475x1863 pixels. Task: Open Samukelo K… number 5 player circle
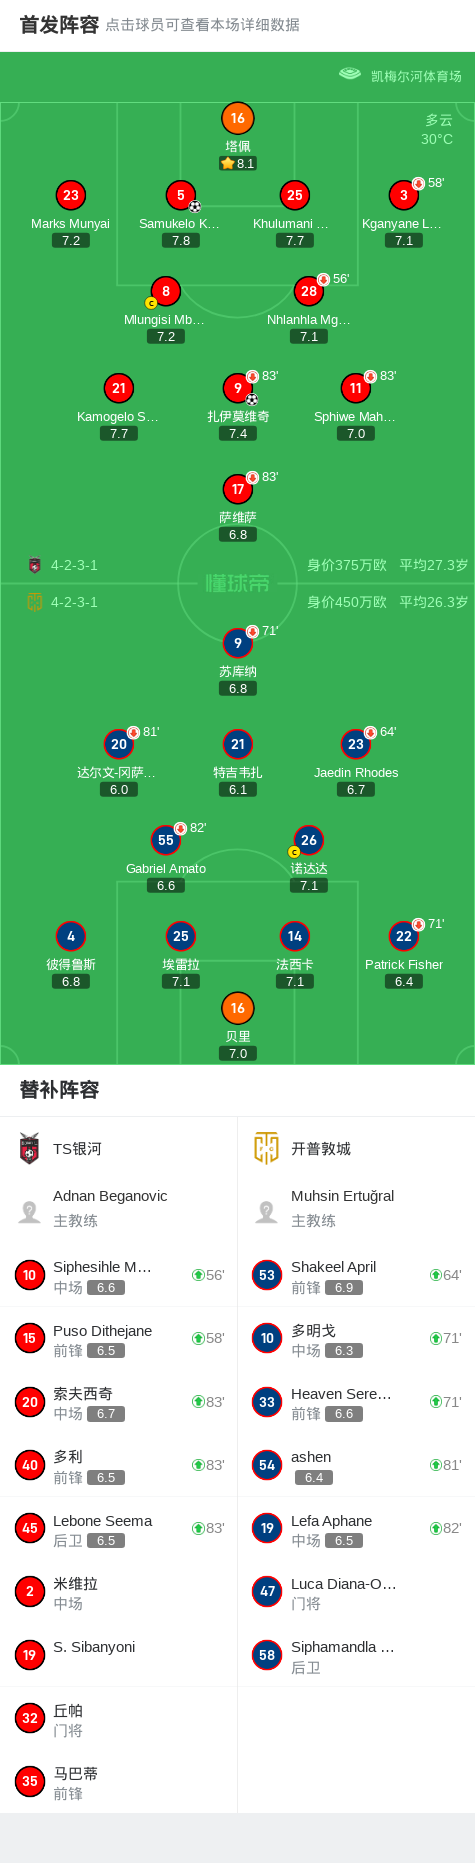(180, 195)
